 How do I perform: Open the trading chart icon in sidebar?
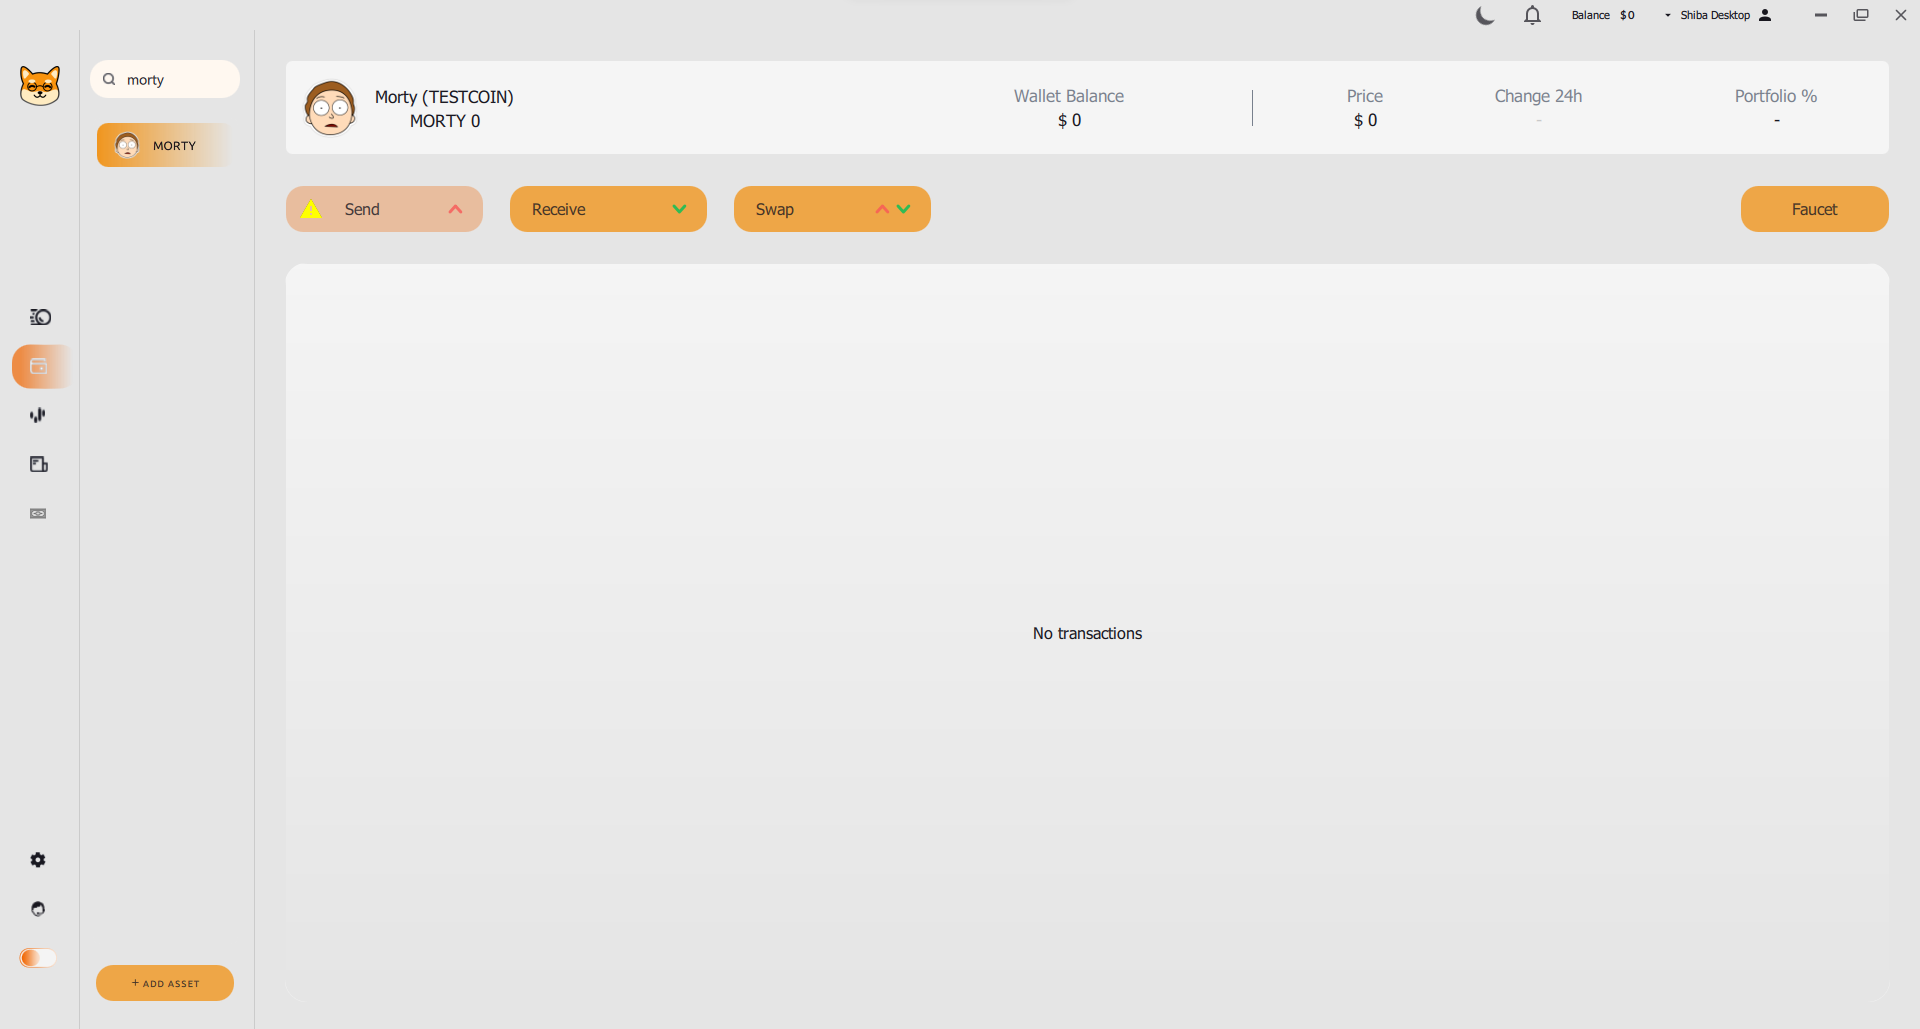point(38,415)
